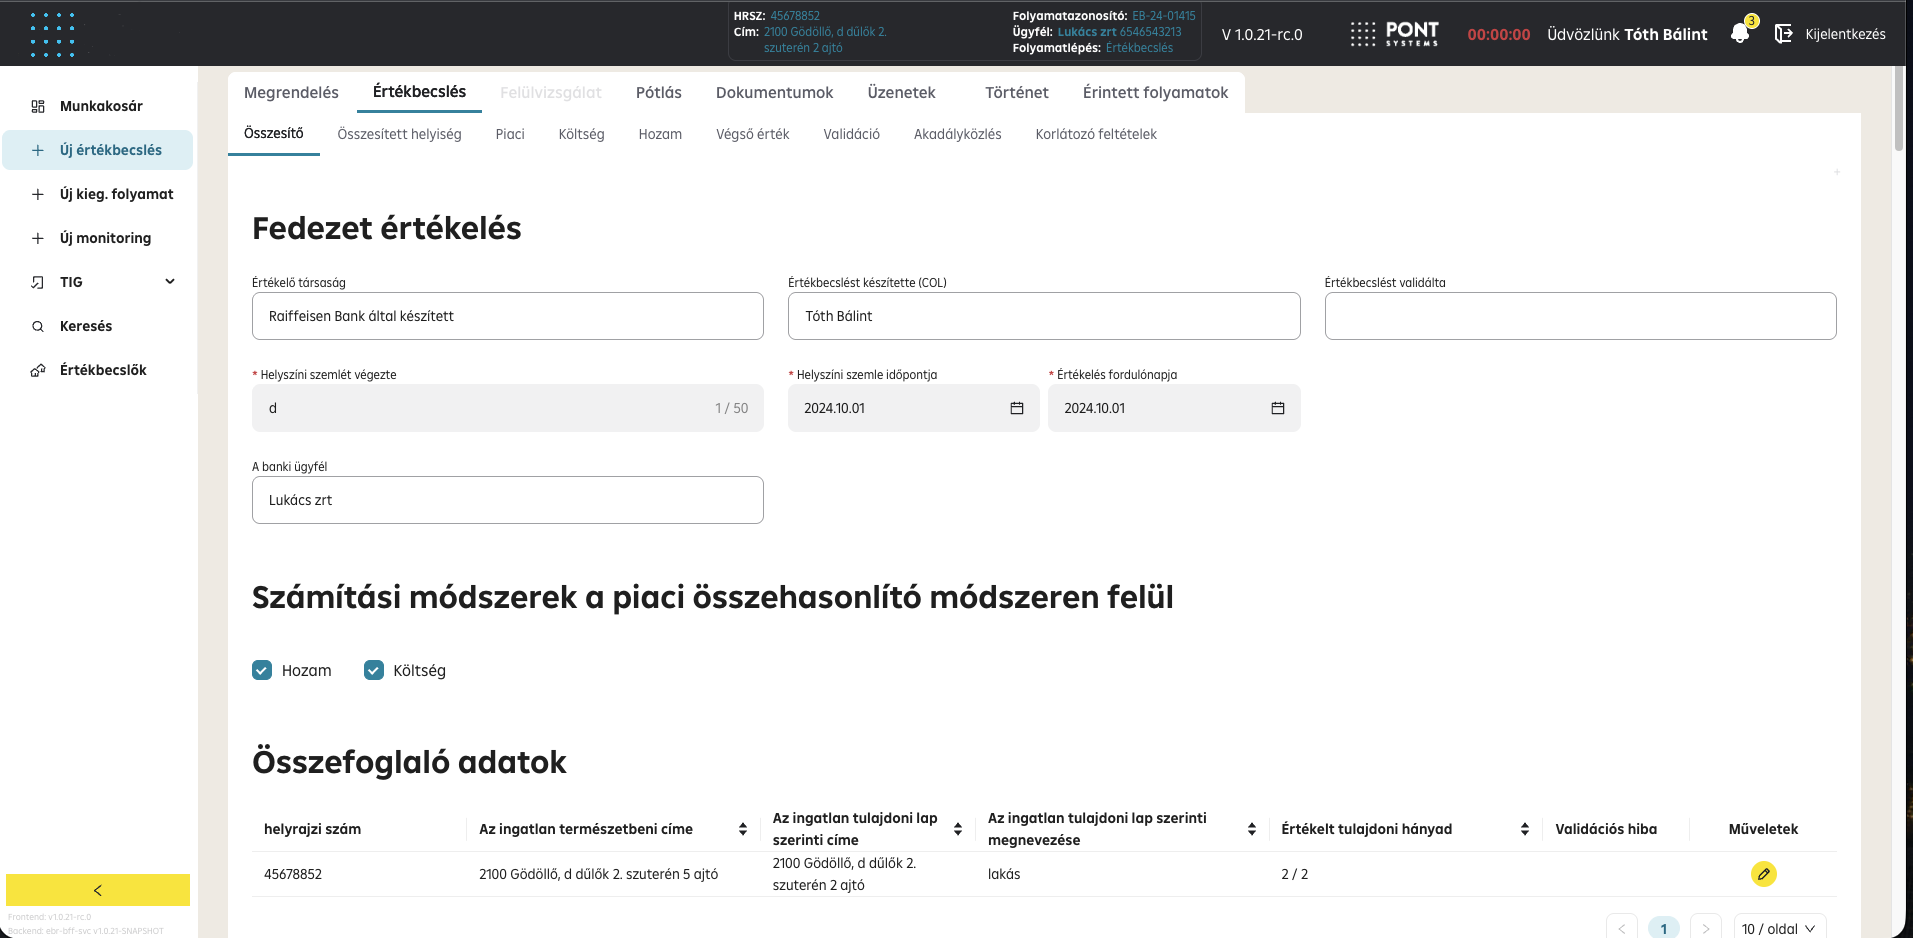The width and height of the screenshot is (1913, 938).
Task: Click the Értékbecslést validálta text field
Action: 1580,316
